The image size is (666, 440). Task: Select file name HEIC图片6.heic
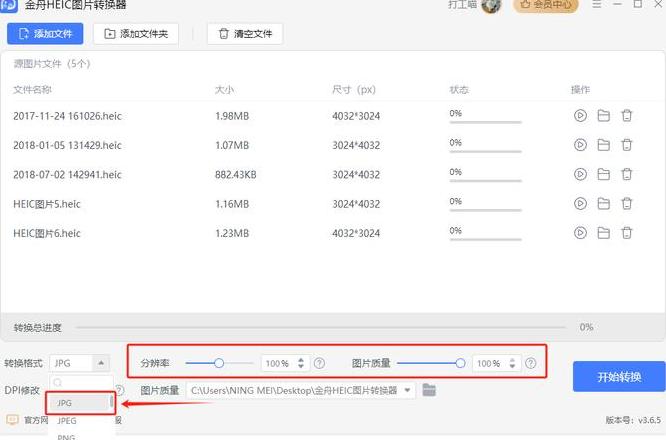pyautogui.click(x=47, y=233)
